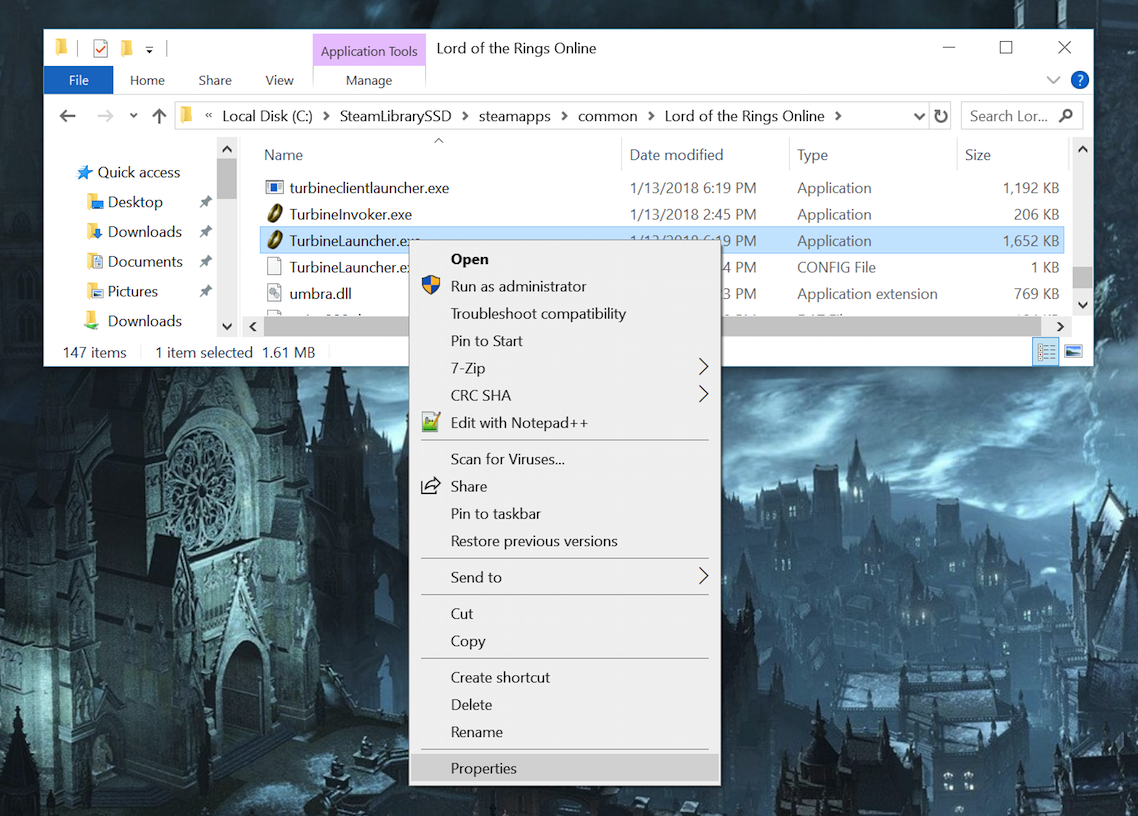Click the TurbineInvoker.exe ring icon
The height and width of the screenshot is (816, 1138).
point(275,214)
